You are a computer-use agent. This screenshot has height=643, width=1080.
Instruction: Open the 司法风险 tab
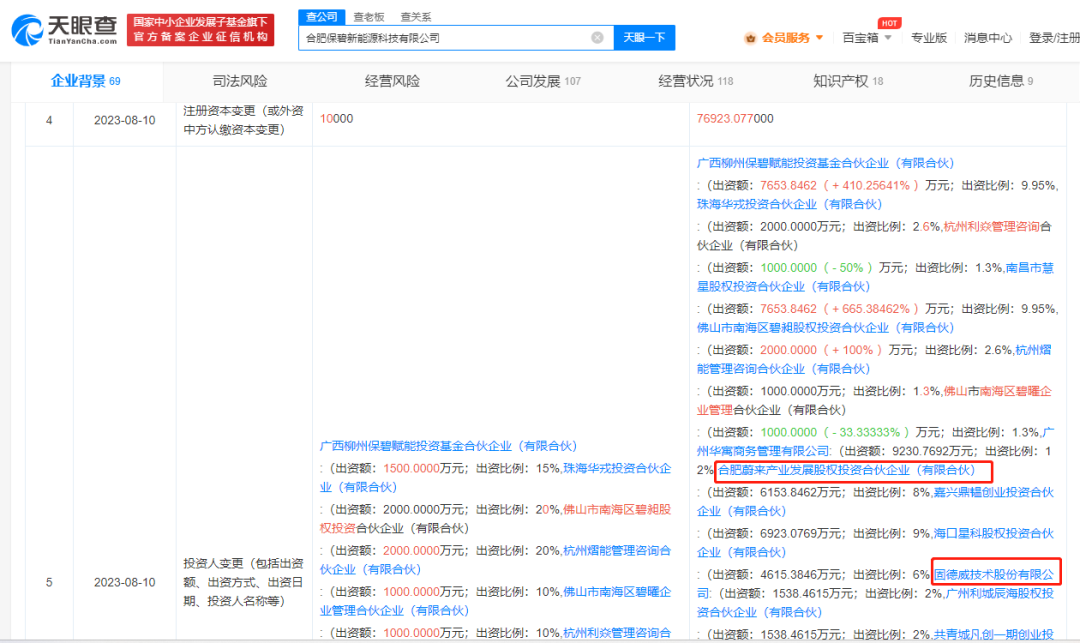click(240, 81)
